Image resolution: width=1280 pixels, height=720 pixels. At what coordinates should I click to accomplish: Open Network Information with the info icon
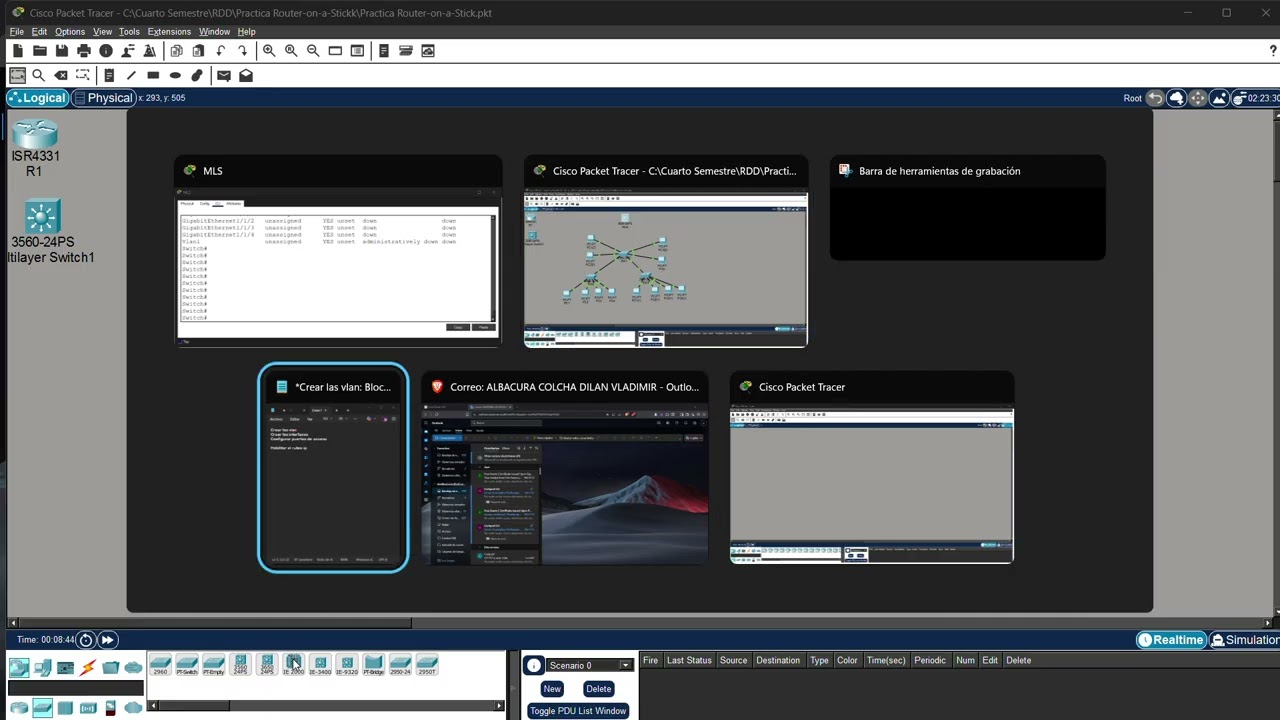click(x=106, y=51)
